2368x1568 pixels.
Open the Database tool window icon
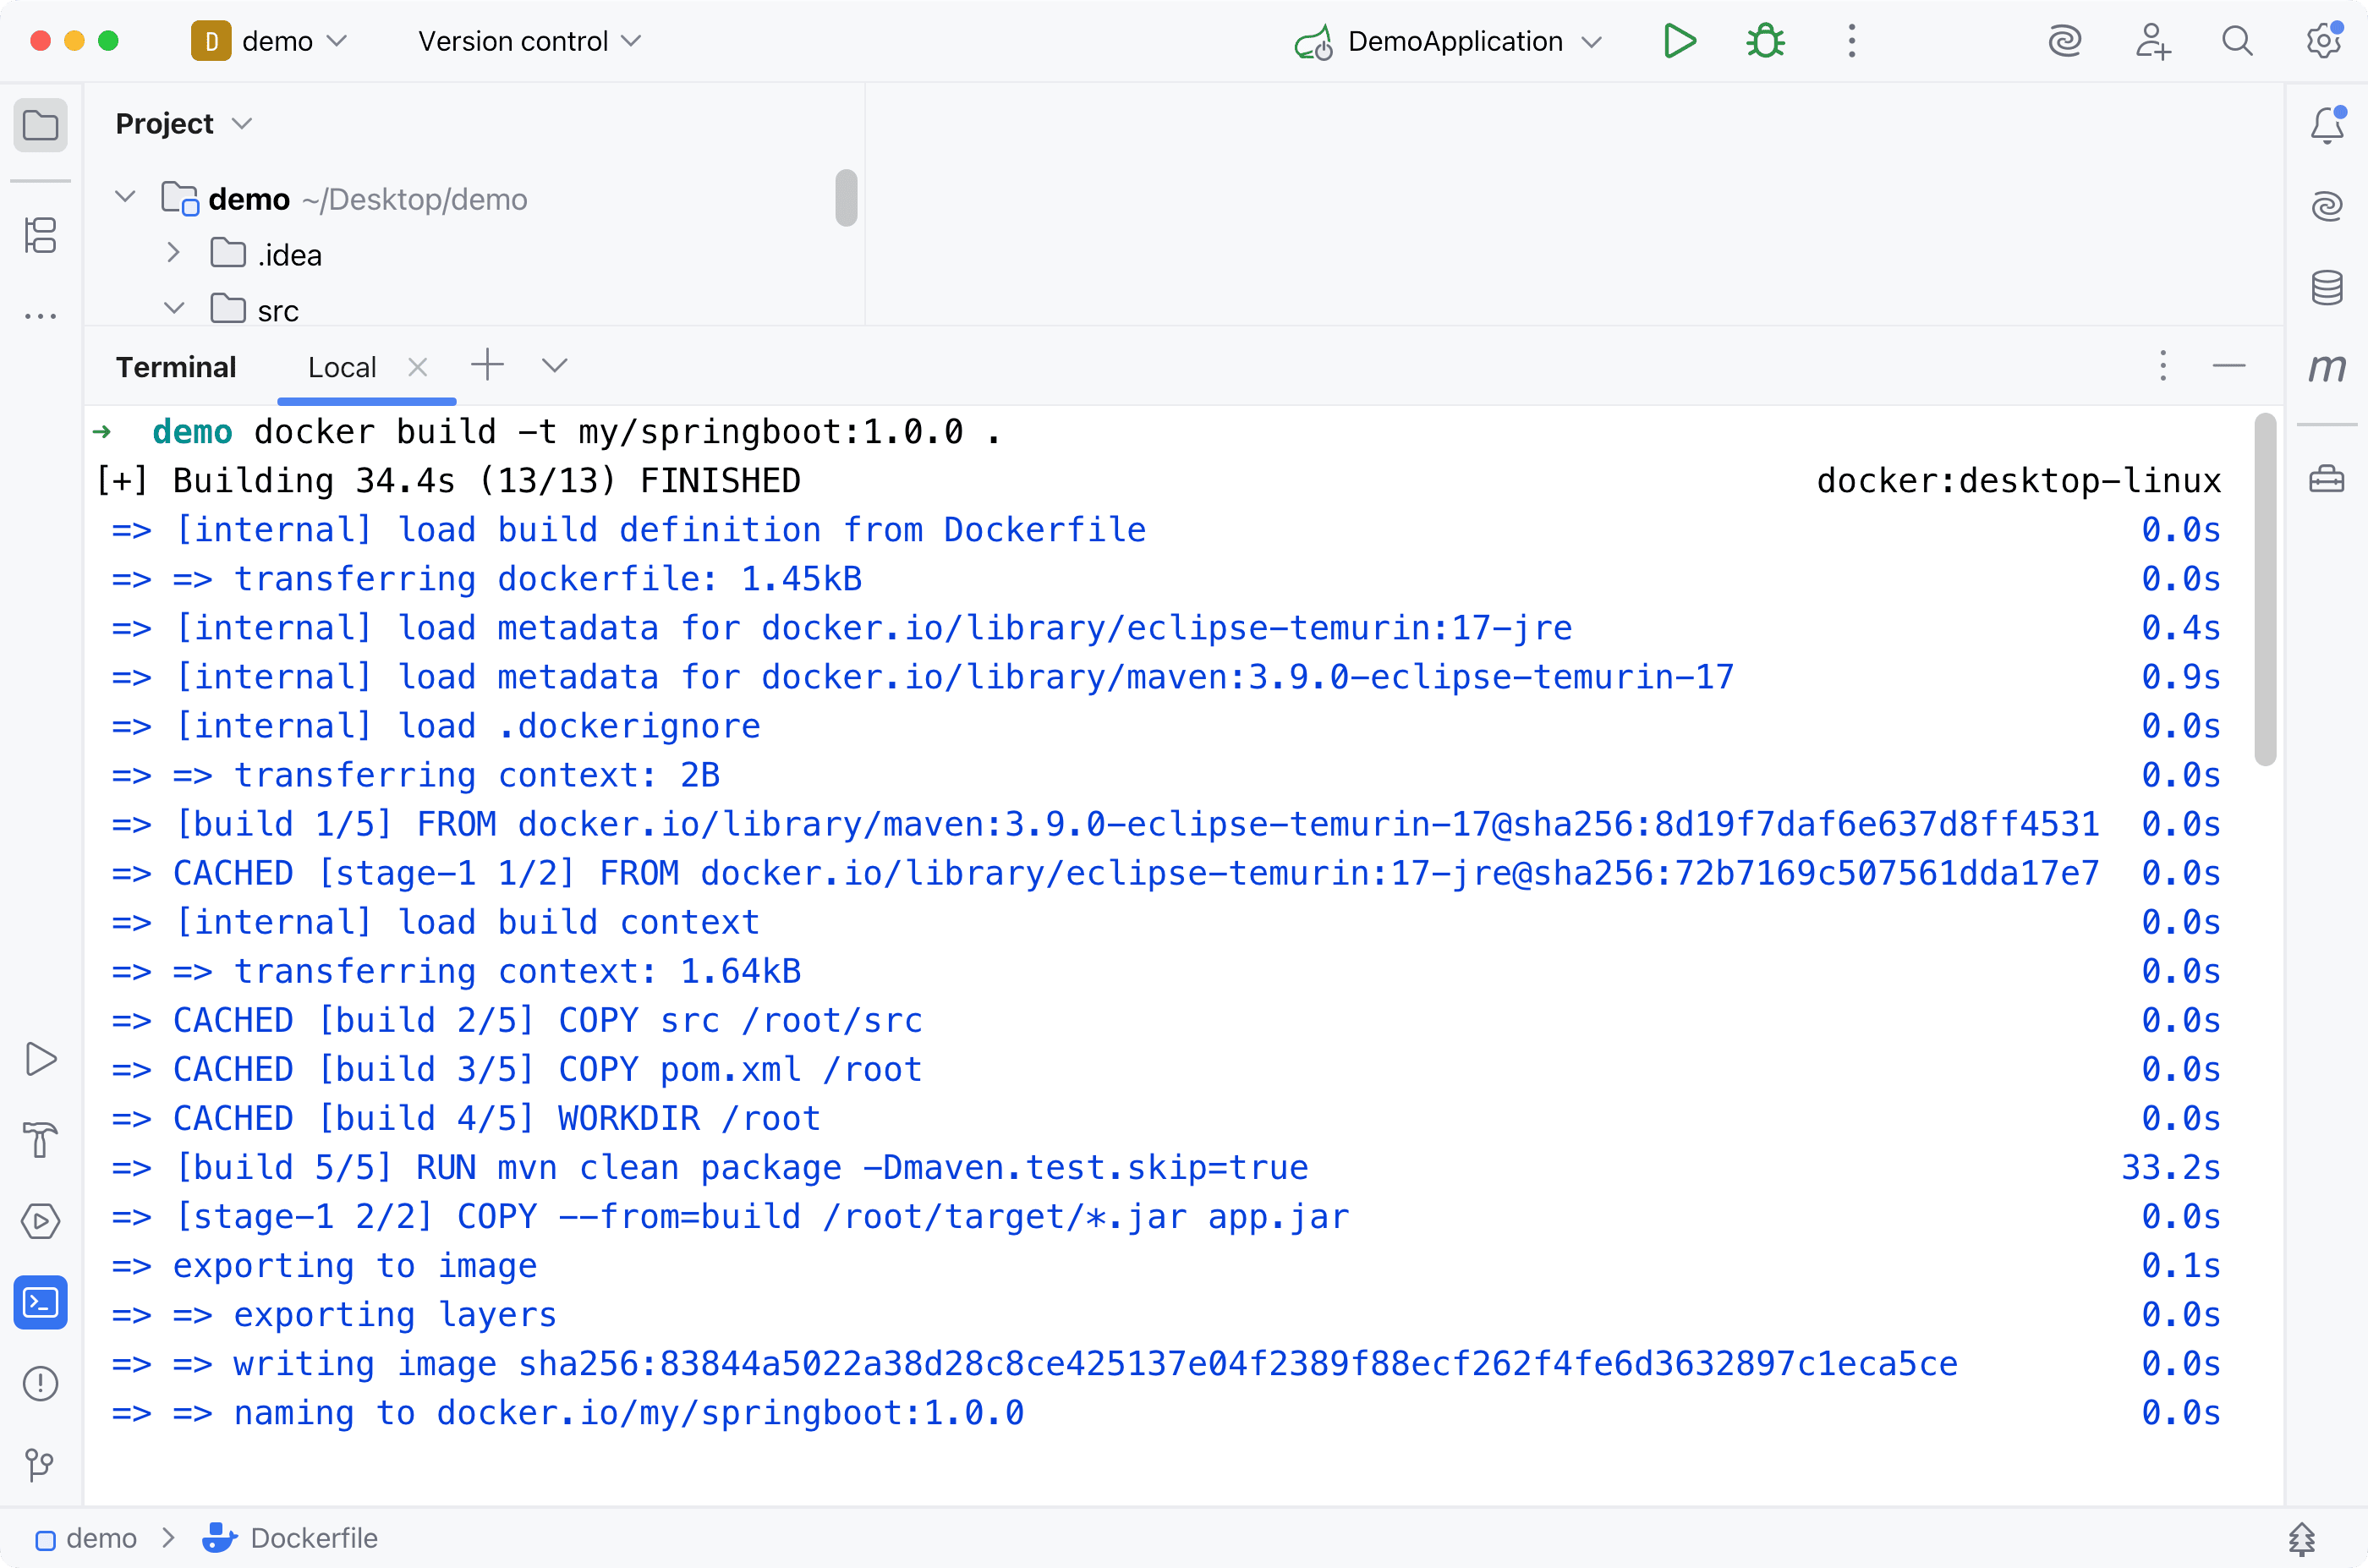click(2328, 288)
